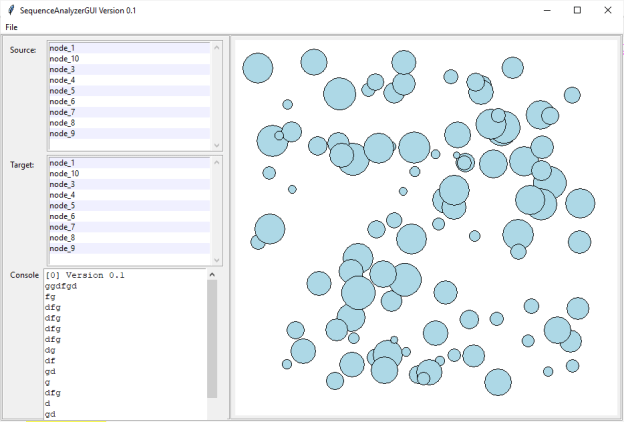Choose node_6 in the Target list

63,216
